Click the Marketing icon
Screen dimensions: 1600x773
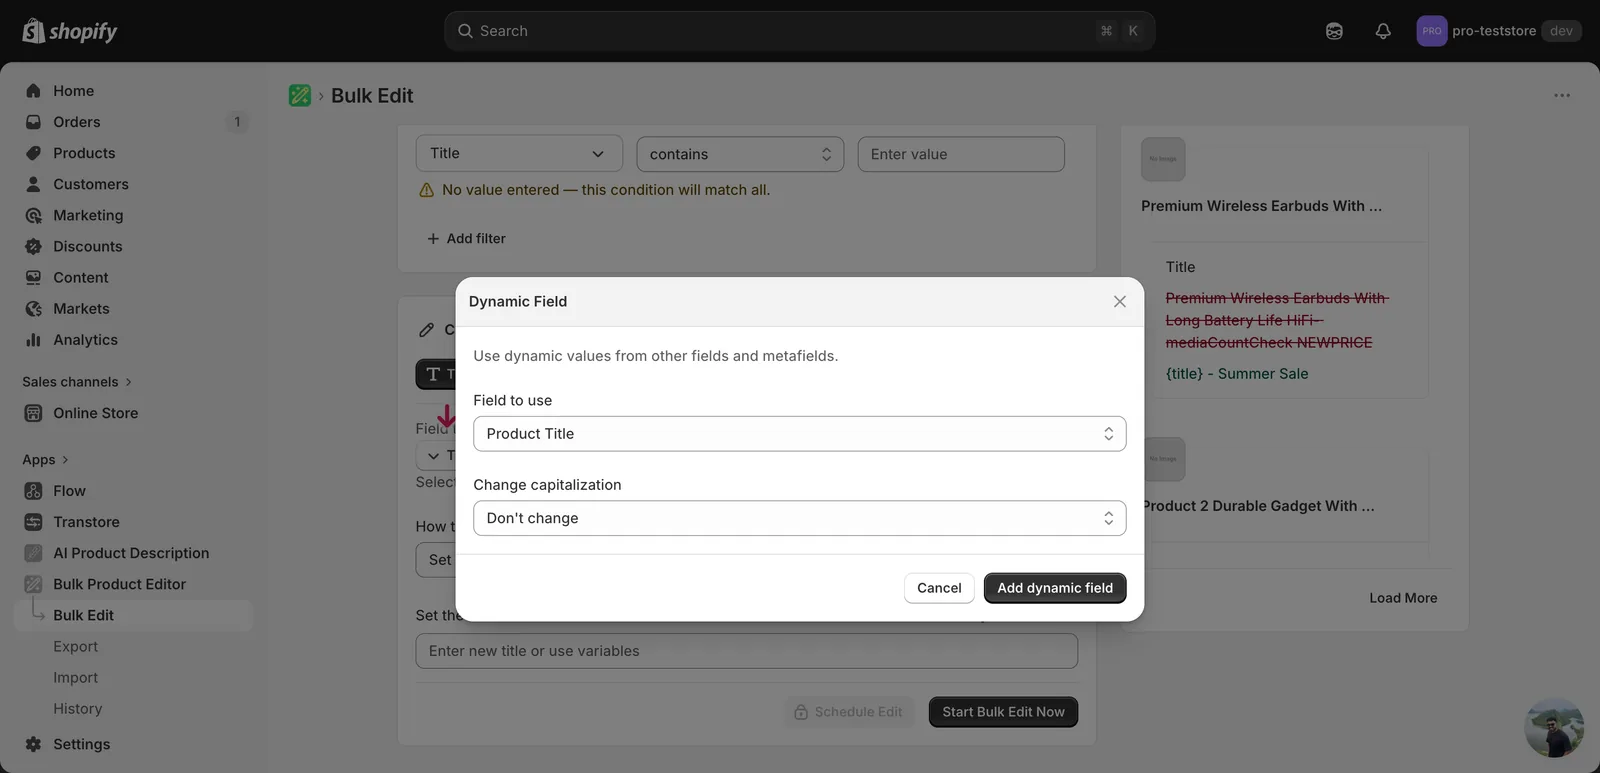[x=33, y=215]
